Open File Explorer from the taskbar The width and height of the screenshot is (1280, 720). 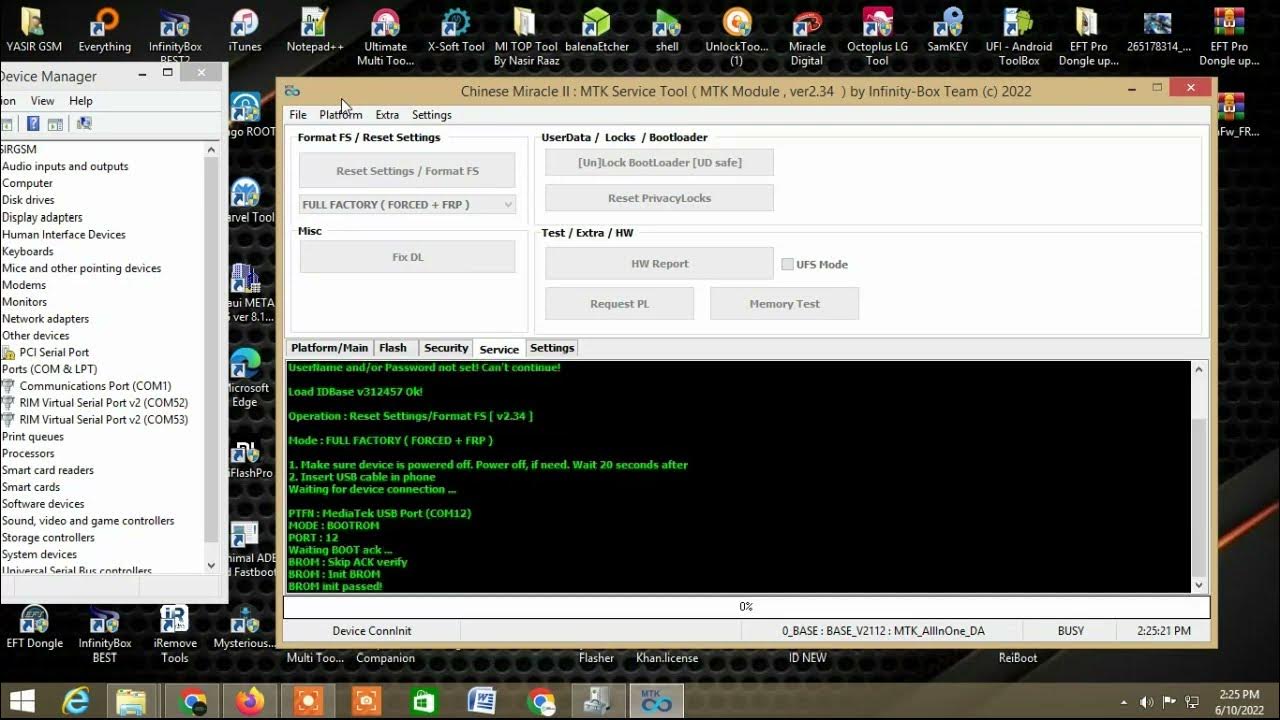[x=133, y=702]
